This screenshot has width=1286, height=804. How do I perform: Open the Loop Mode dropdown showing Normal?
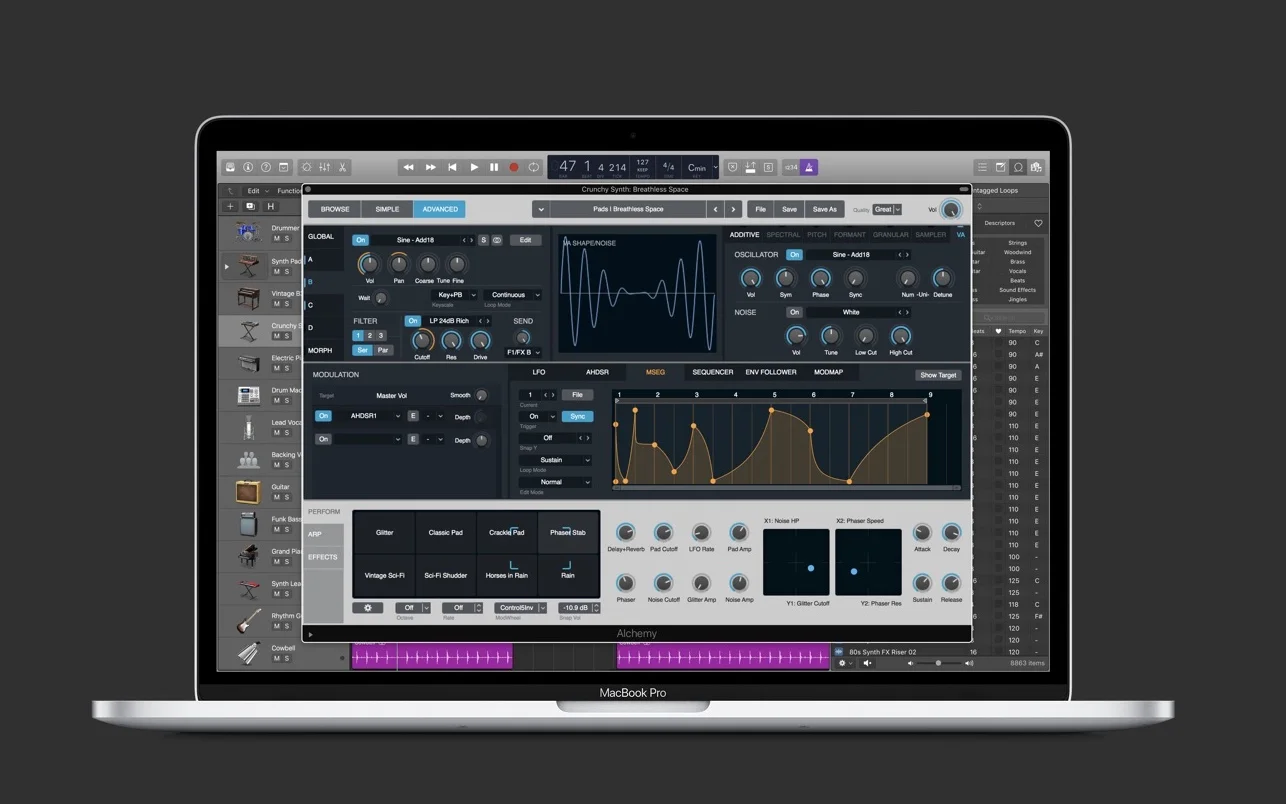coord(555,482)
